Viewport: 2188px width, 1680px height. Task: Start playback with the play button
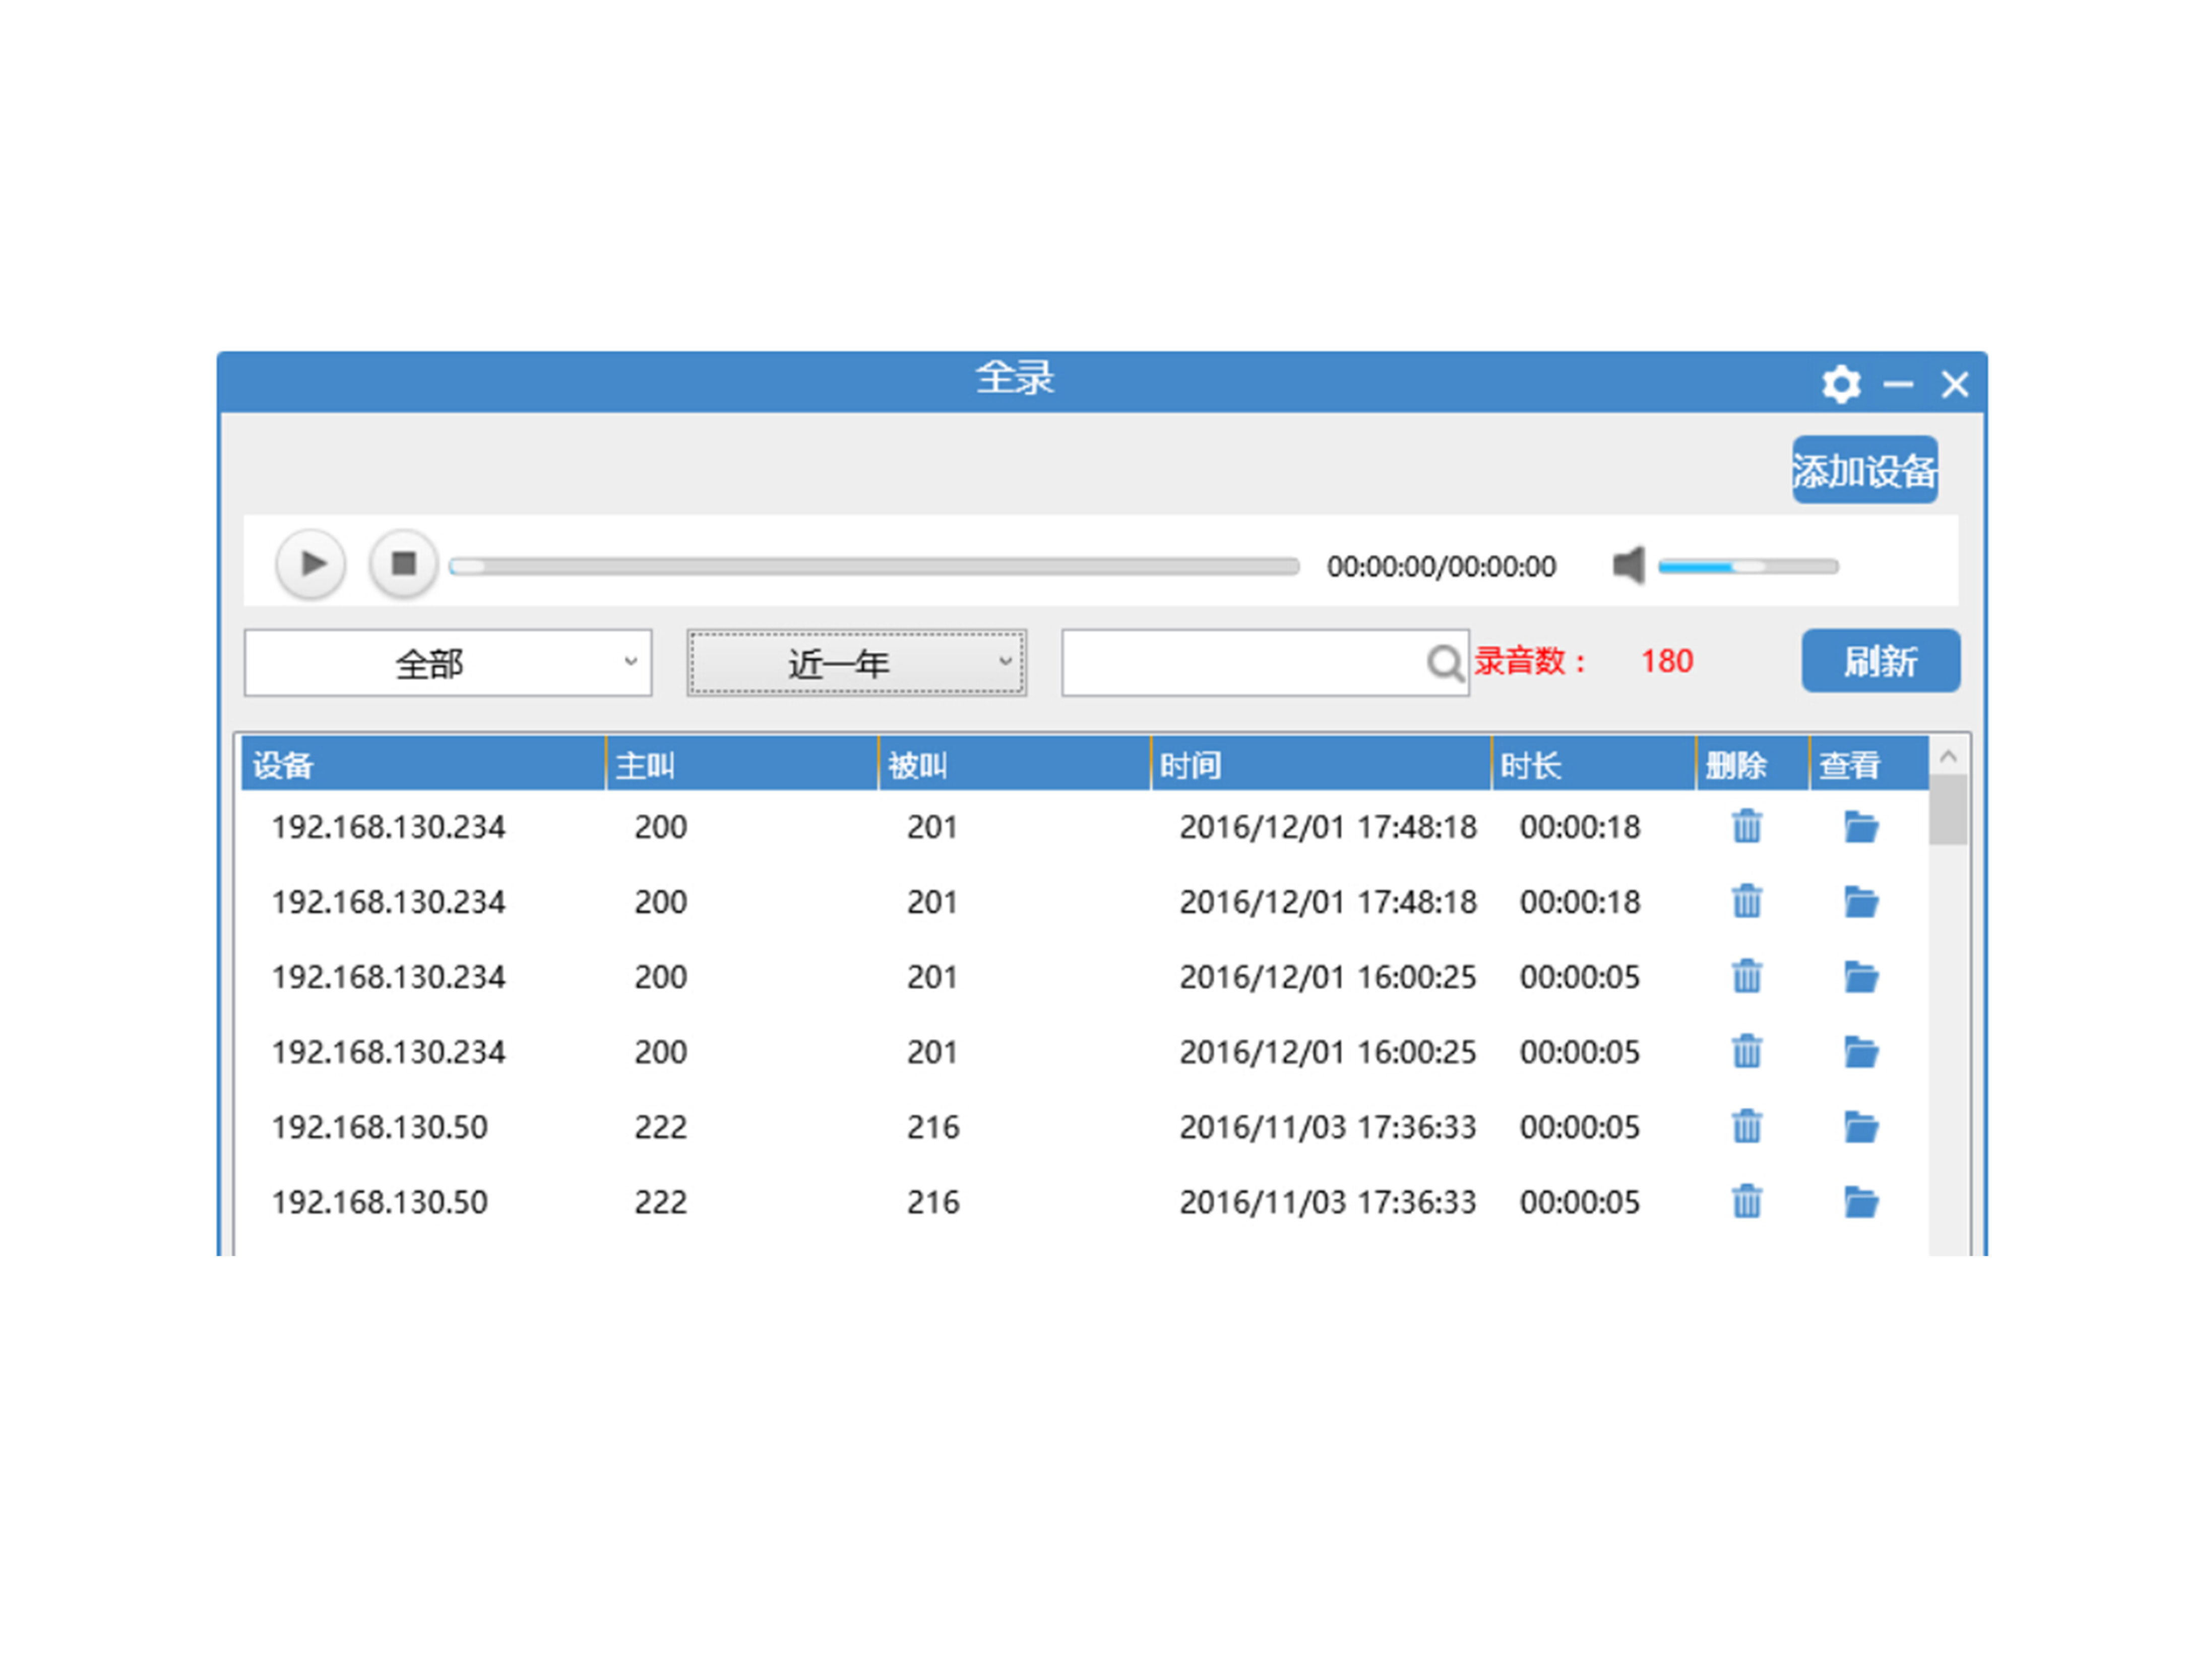tap(311, 564)
